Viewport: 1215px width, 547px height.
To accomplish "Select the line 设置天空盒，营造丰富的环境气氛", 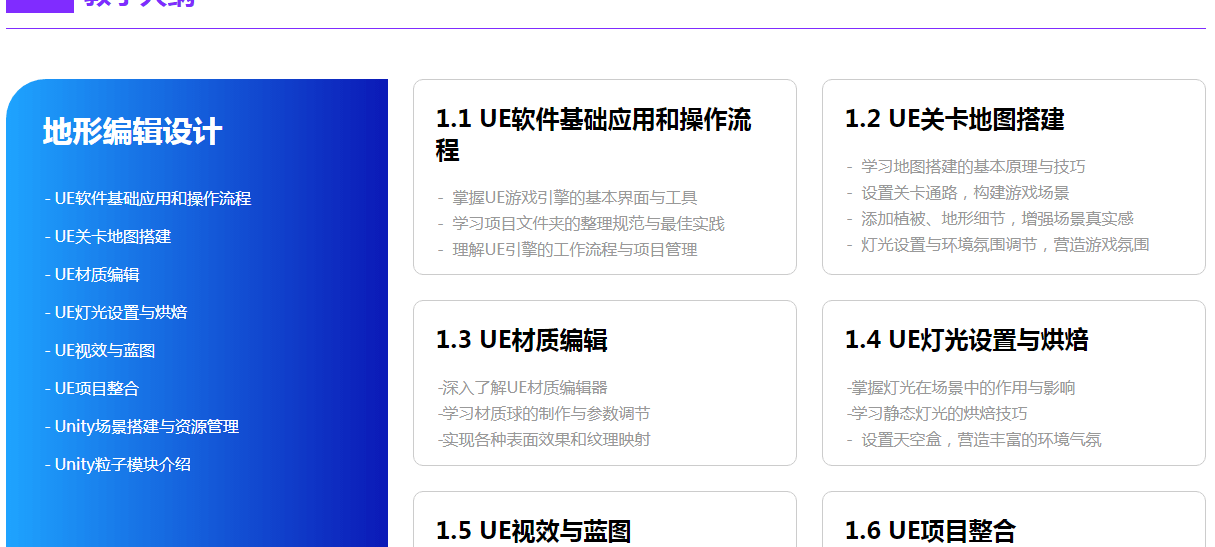I will 974,440.
